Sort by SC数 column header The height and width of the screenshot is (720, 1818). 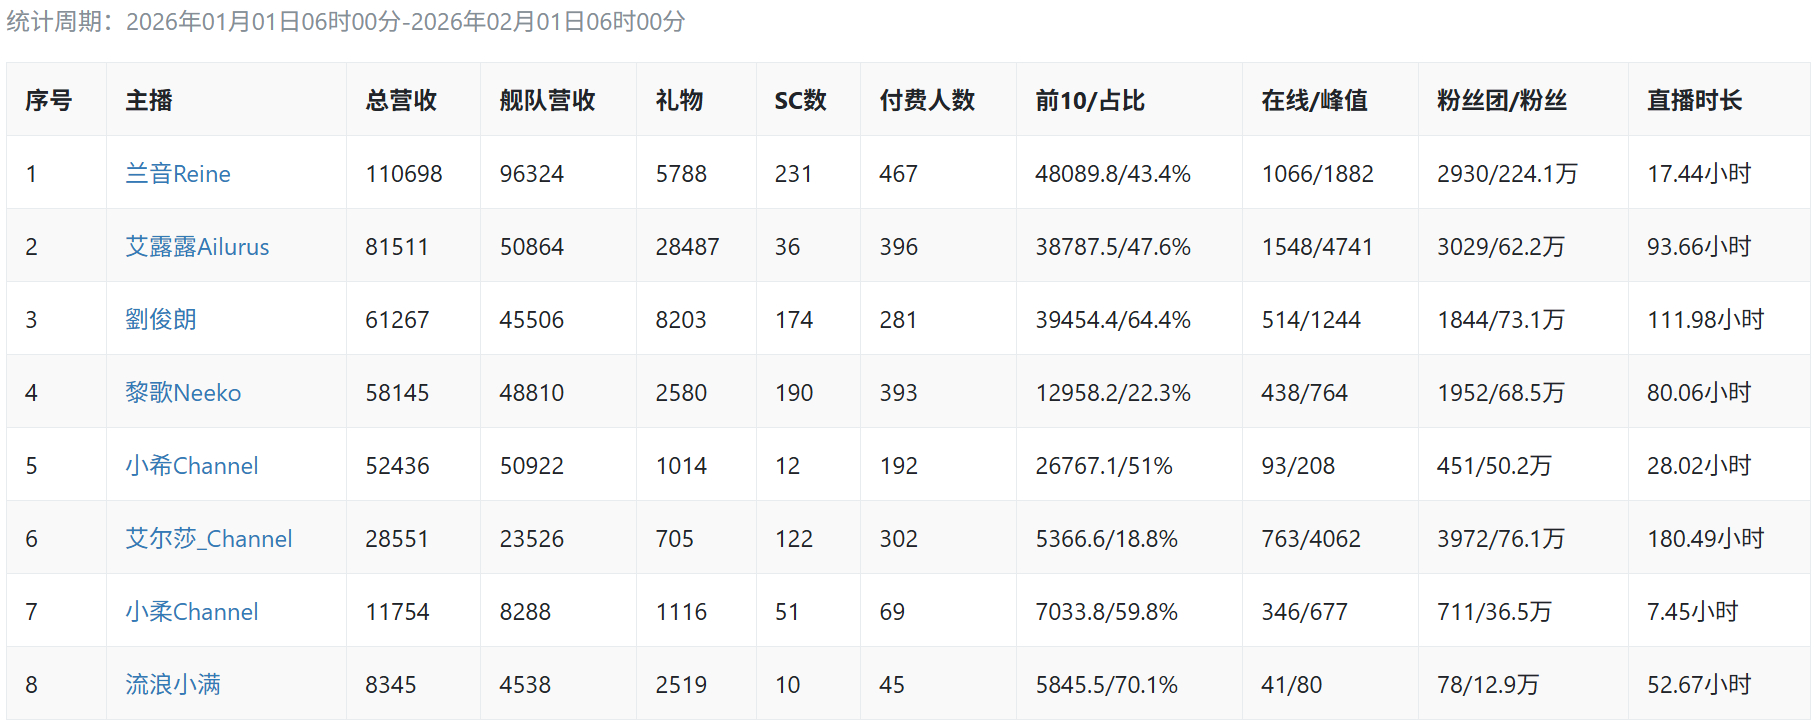[x=800, y=100]
